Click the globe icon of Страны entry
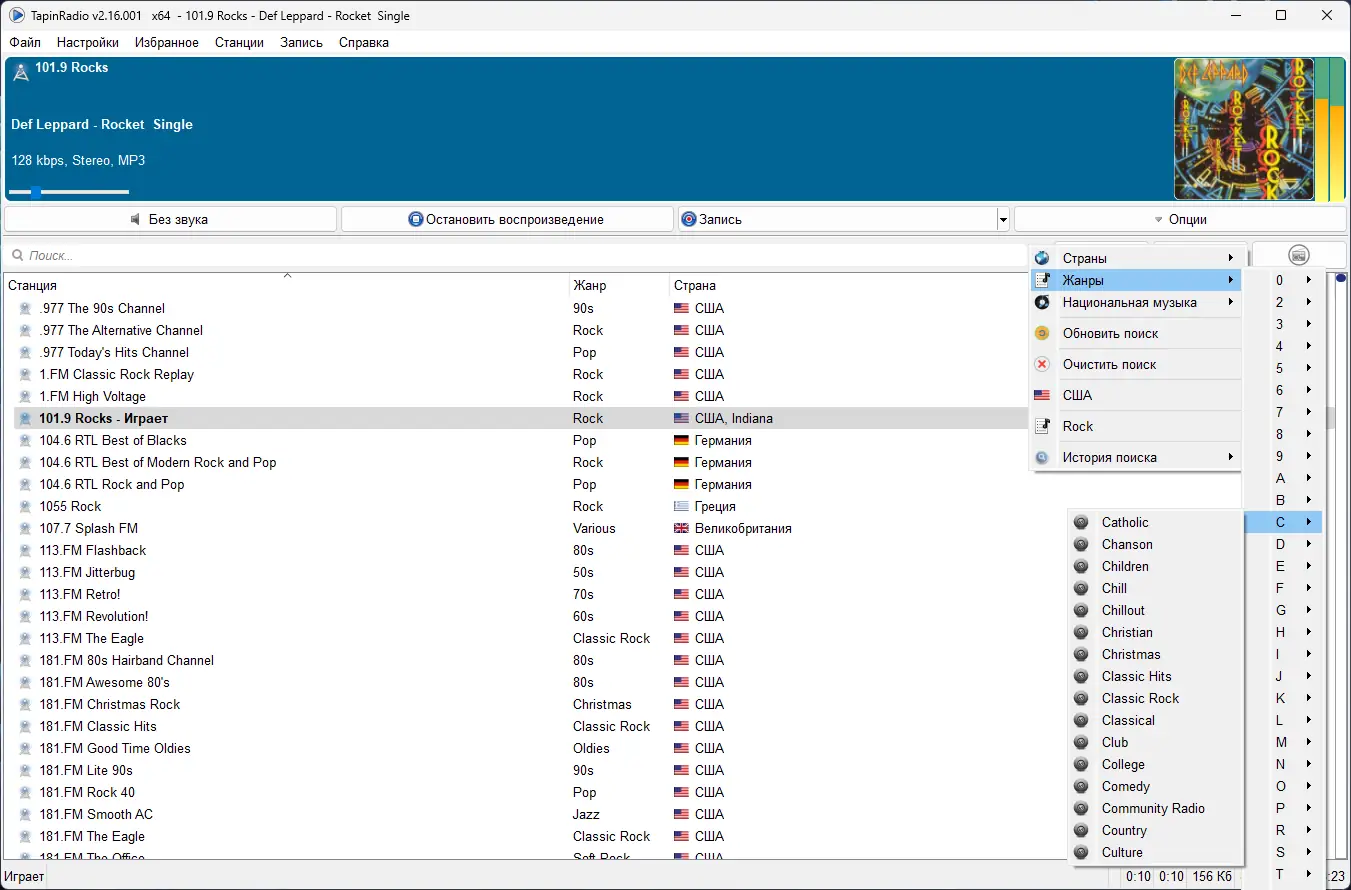Viewport: 1351px width, 890px height. click(1042, 258)
